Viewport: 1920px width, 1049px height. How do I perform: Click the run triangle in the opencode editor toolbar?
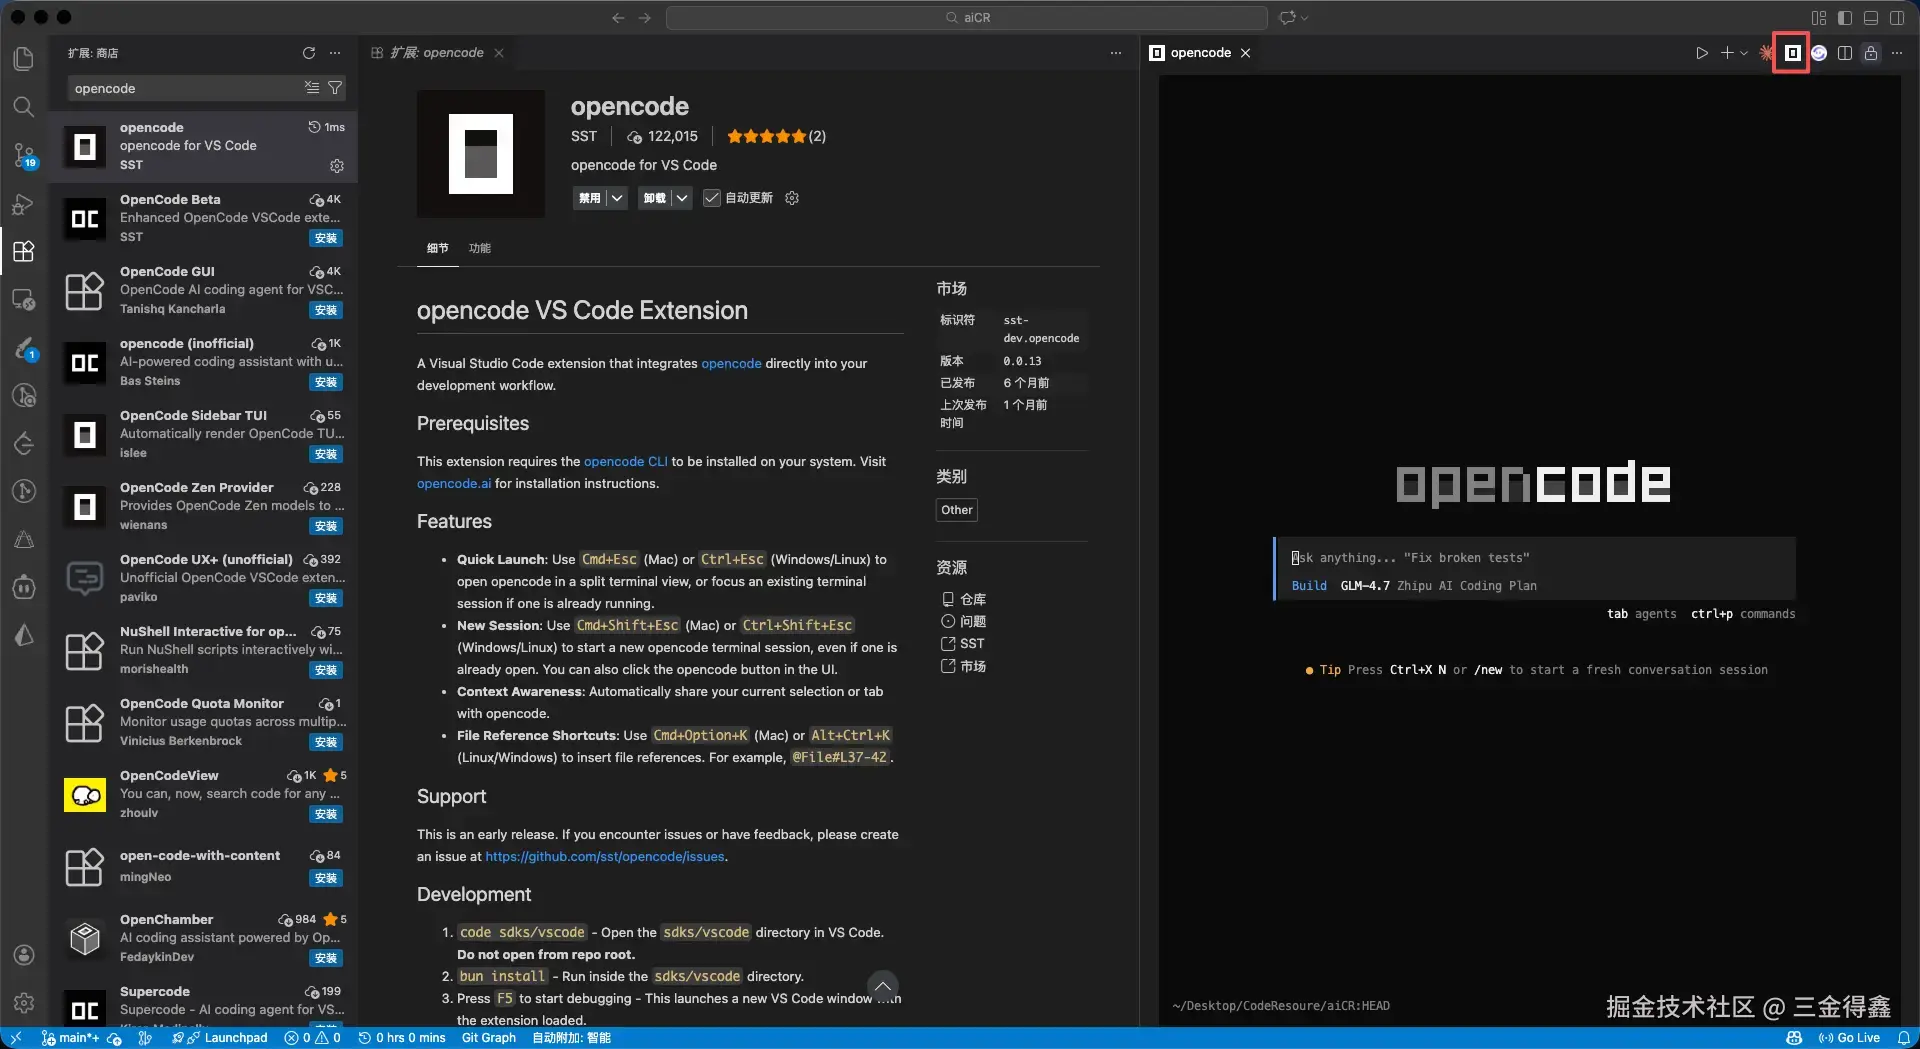tap(1702, 53)
